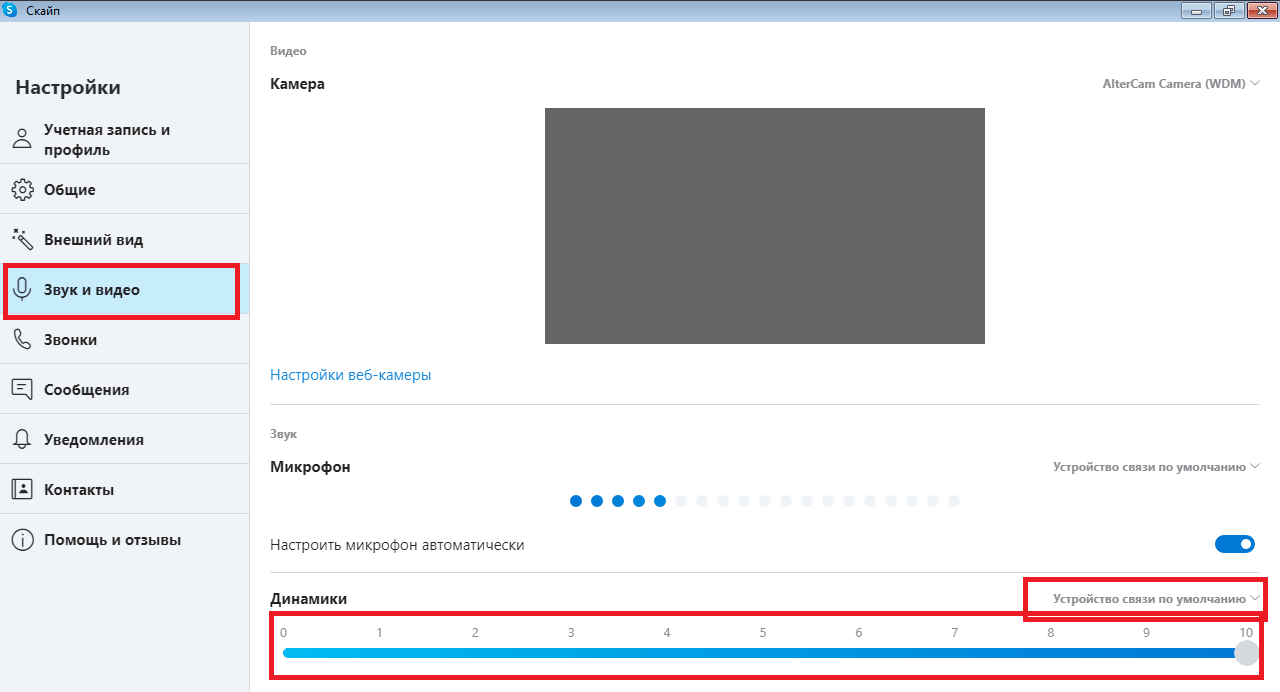Click the bell icon for Уведомления
Screen dimensions: 1280x692
click(22, 439)
